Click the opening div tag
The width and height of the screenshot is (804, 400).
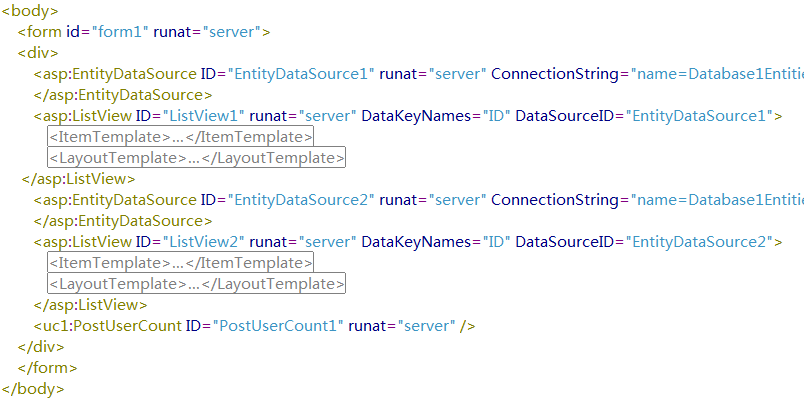pyautogui.click(x=38, y=53)
